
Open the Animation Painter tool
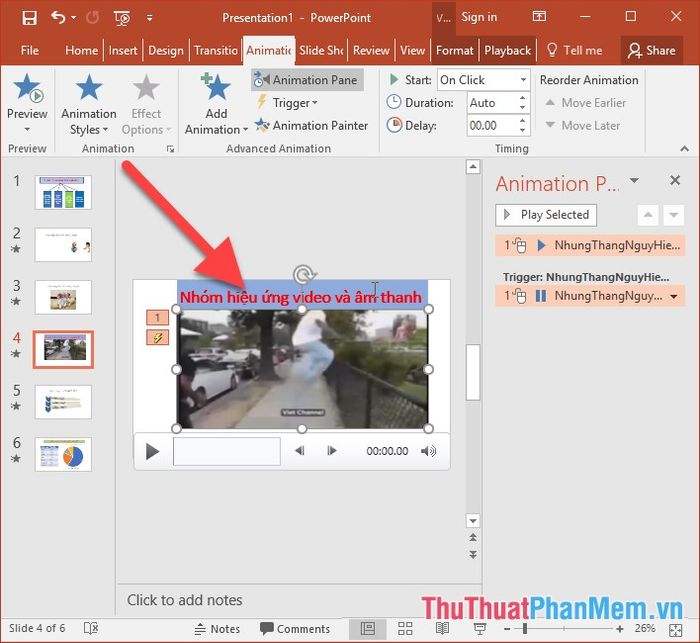click(x=312, y=125)
